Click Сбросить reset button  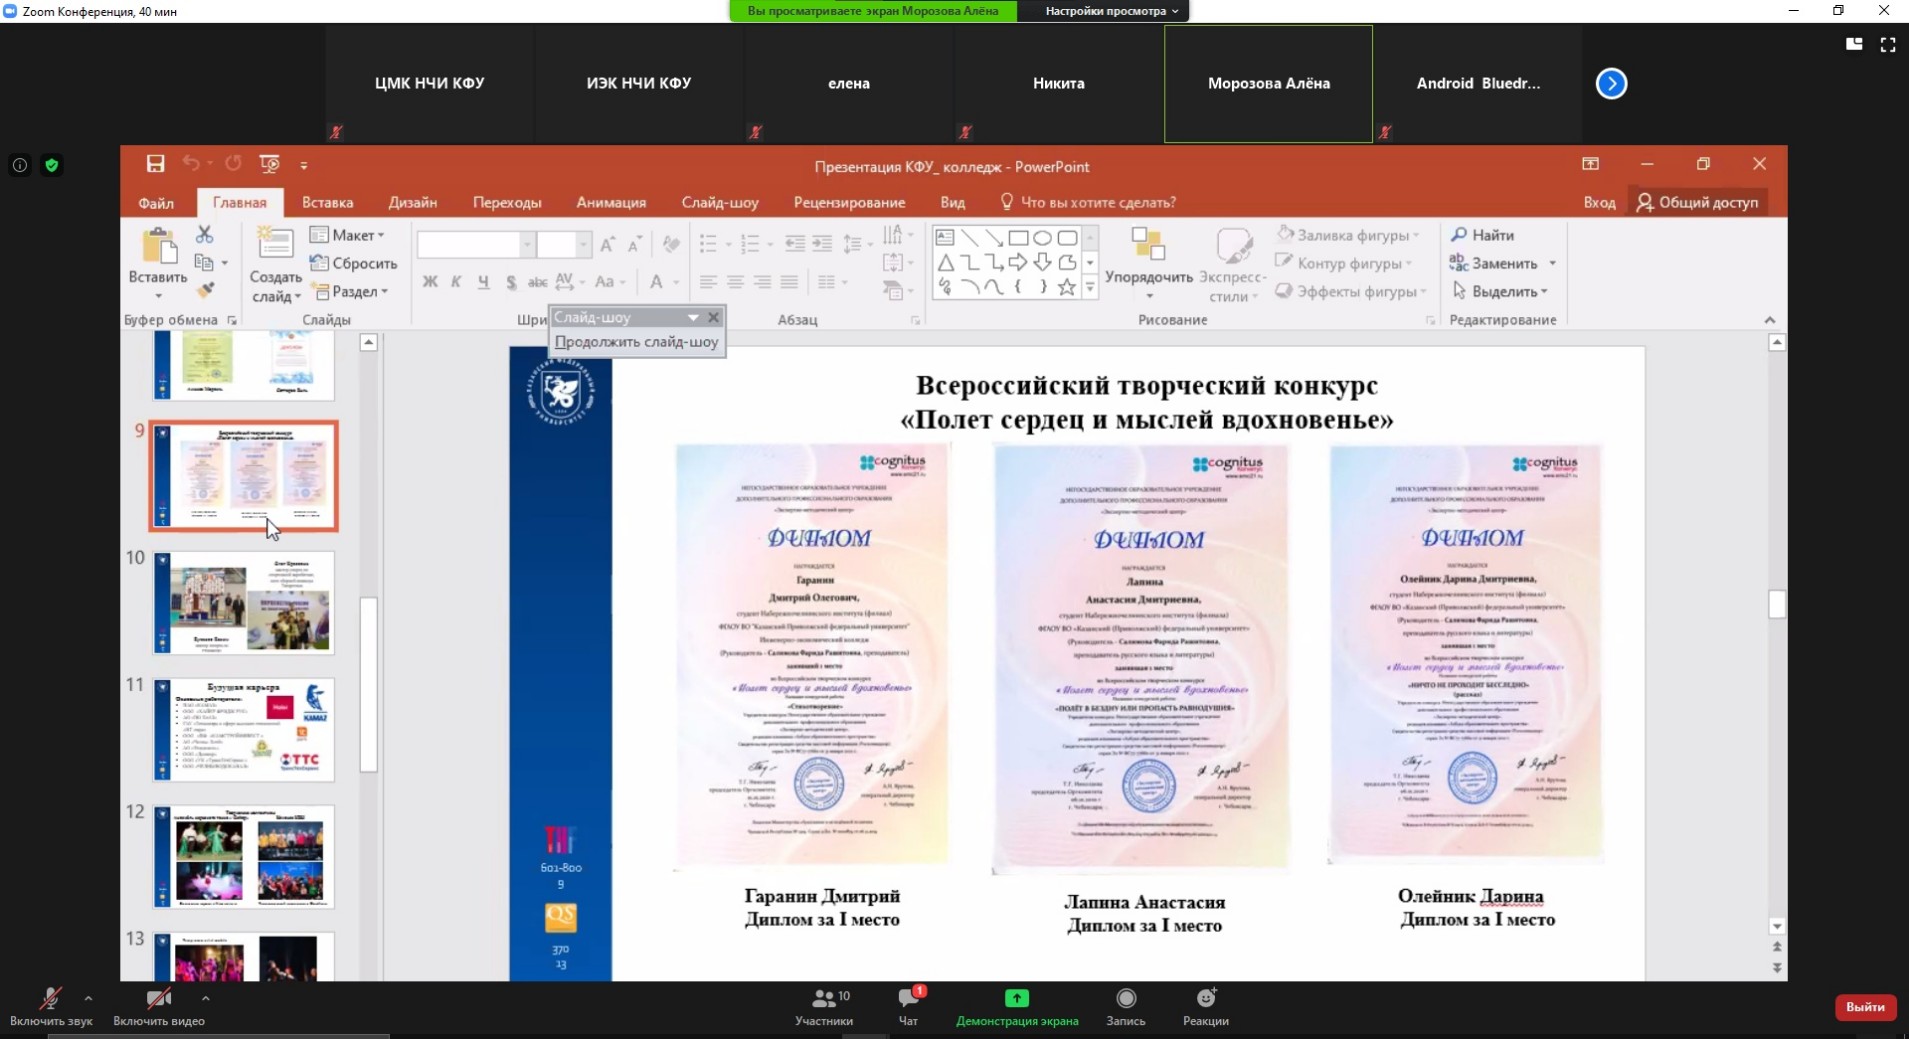click(353, 263)
